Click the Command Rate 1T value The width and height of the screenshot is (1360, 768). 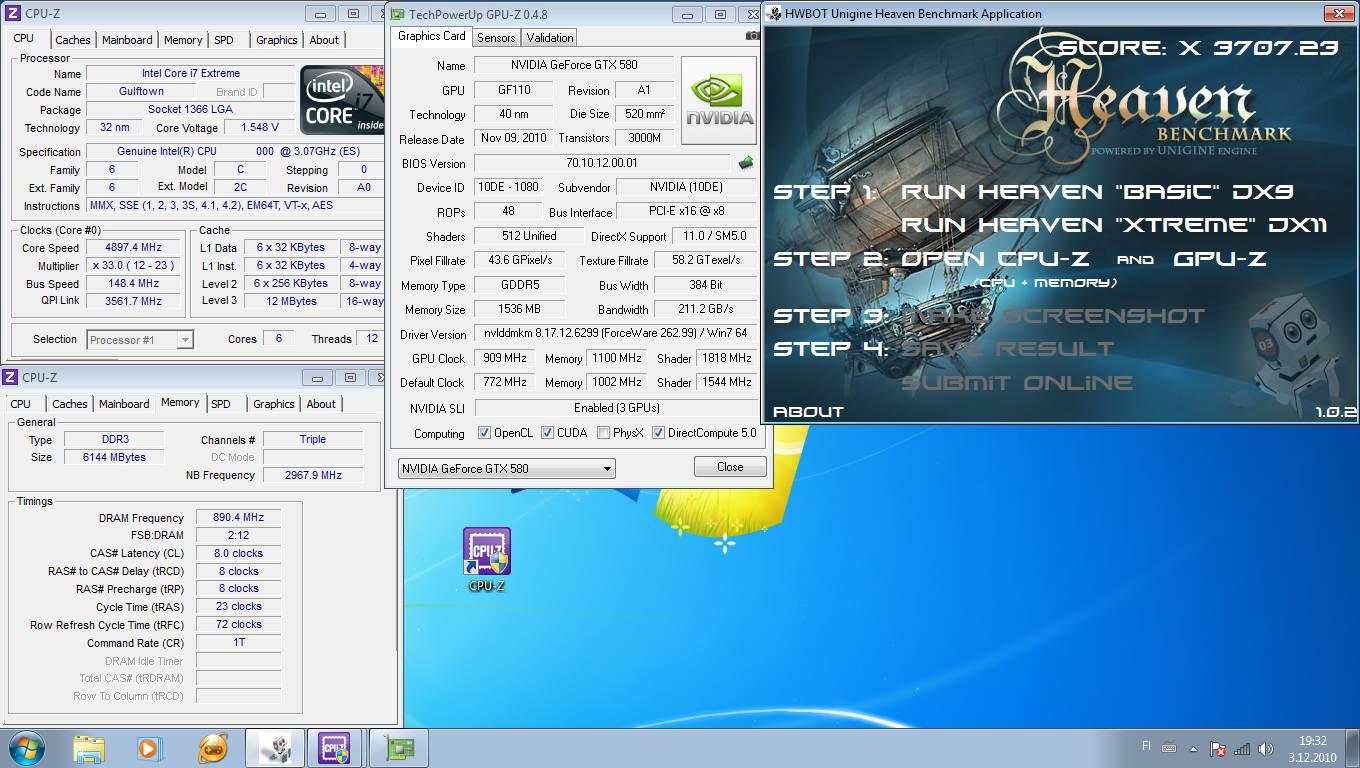point(238,642)
